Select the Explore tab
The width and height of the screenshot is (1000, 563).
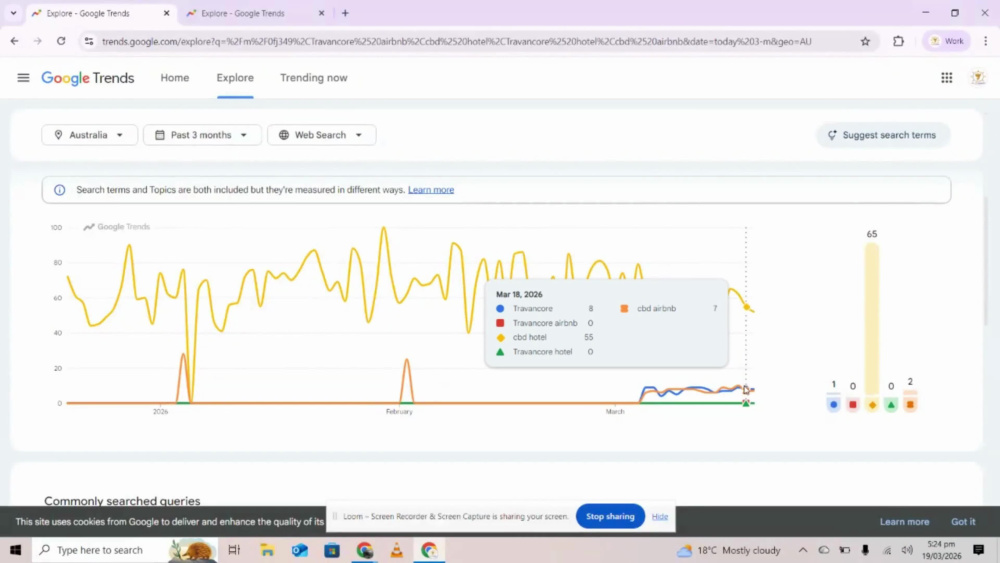[235, 78]
